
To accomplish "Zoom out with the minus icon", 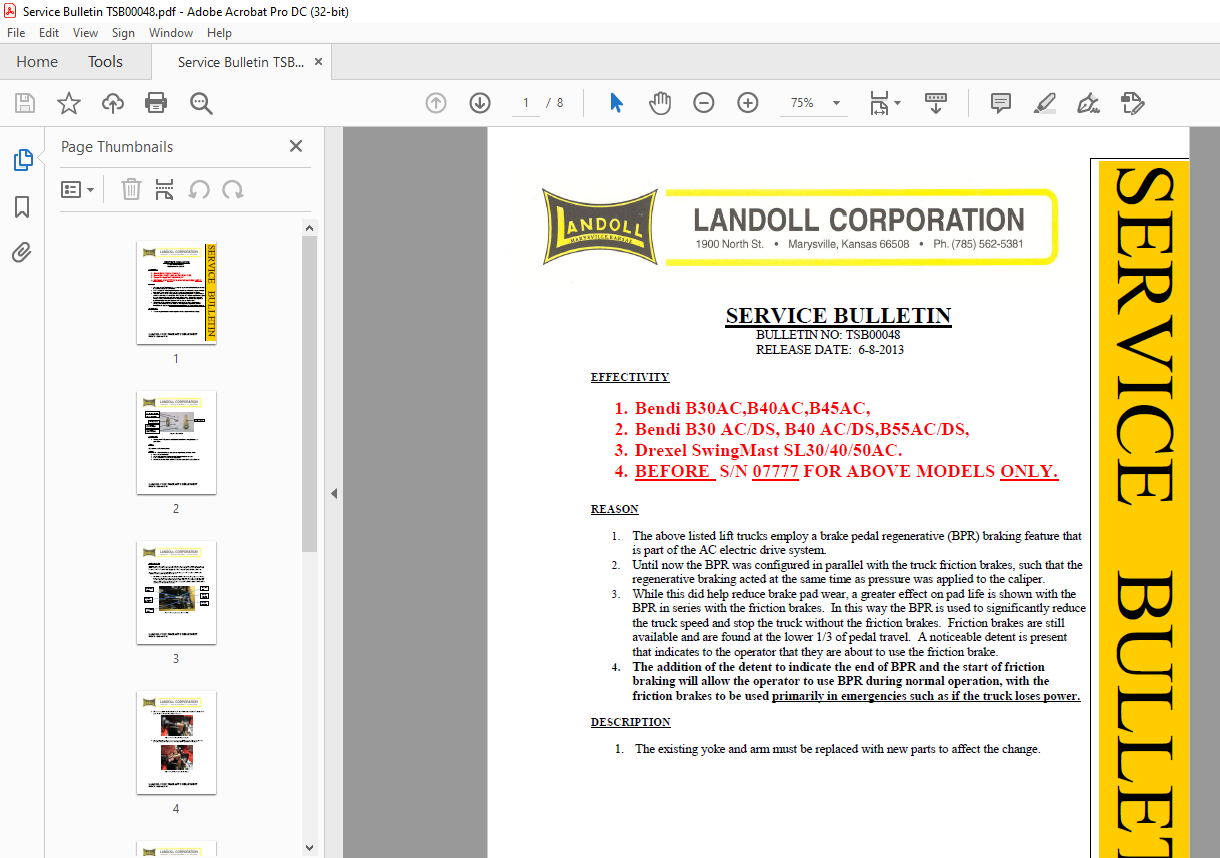I will click(704, 103).
